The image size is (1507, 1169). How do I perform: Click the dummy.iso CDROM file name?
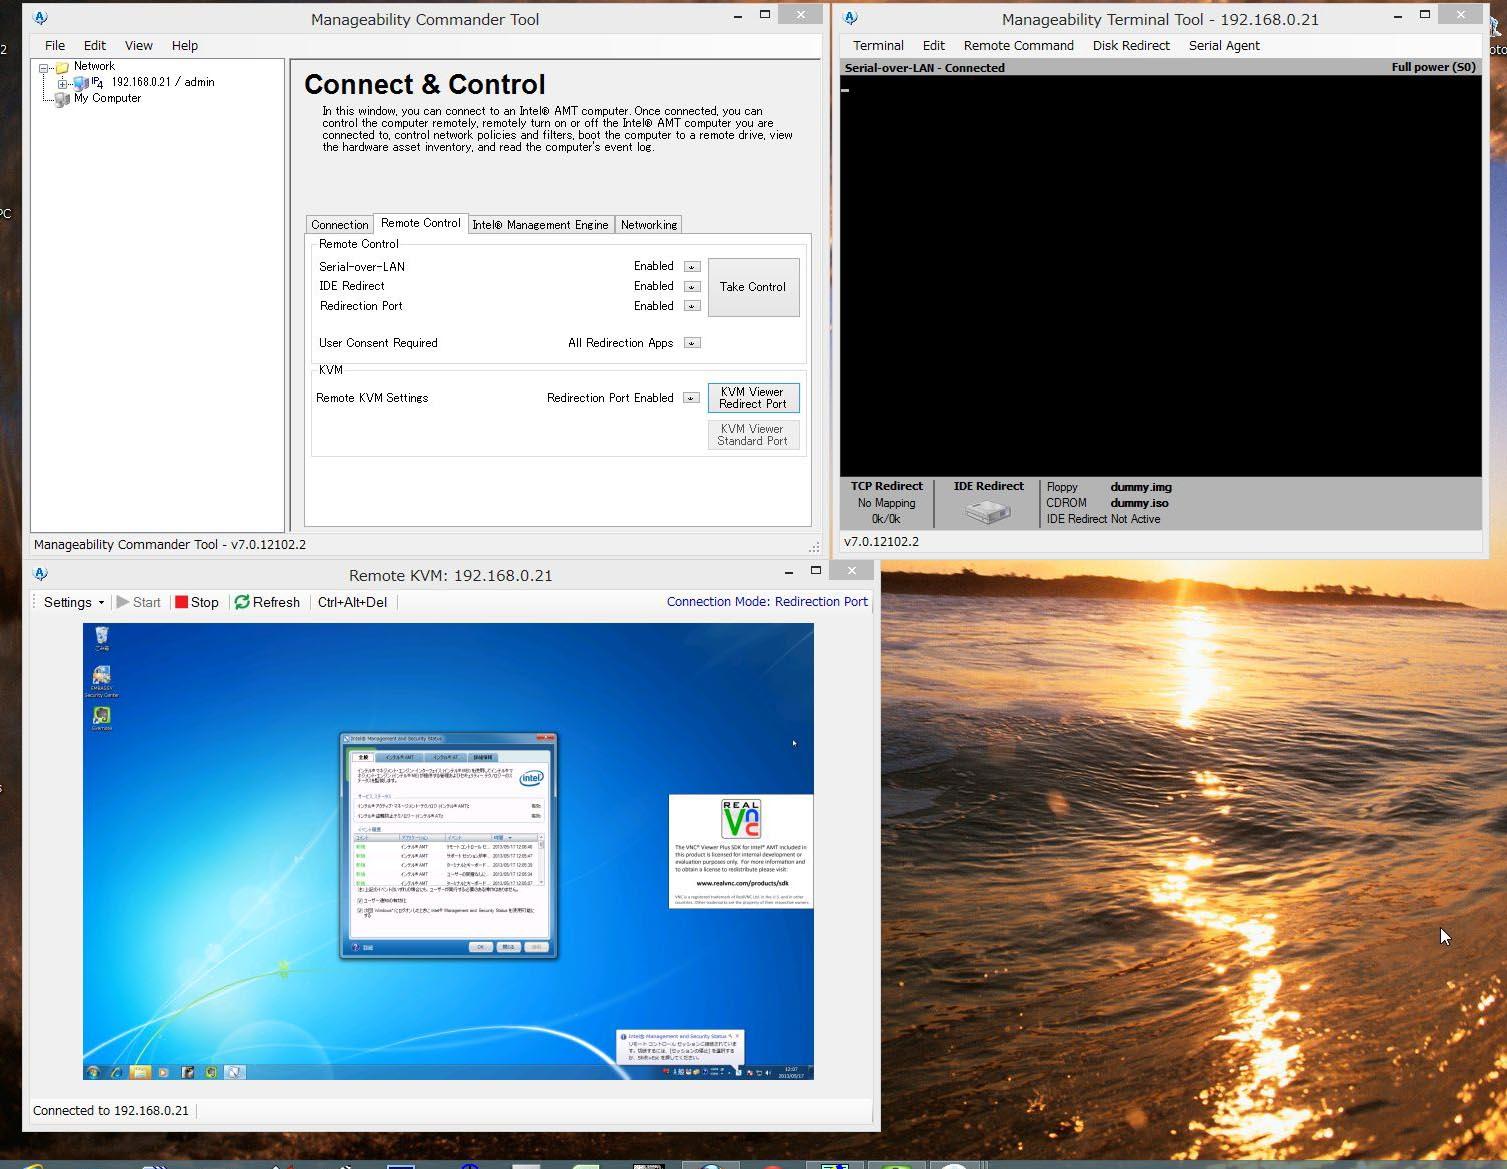pos(1139,503)
